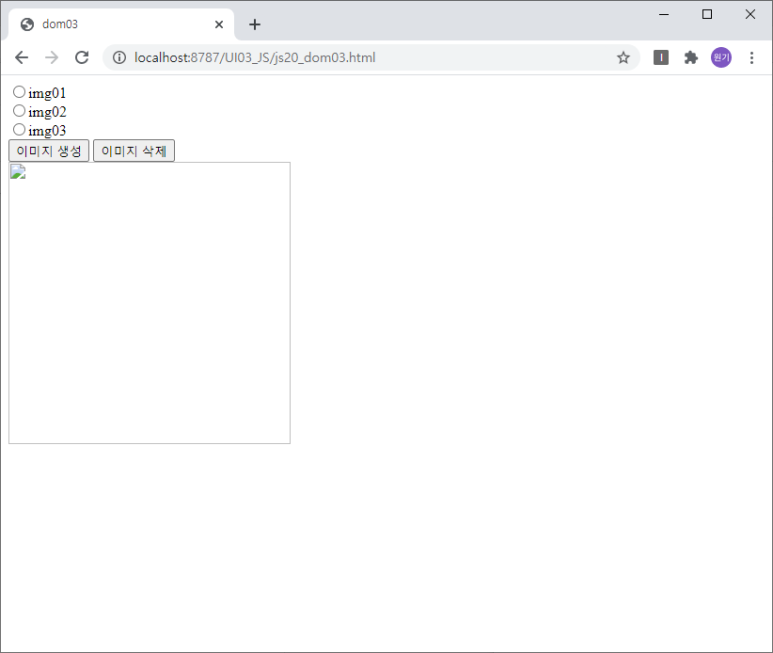Select the img03 radio button

[19, 129]
